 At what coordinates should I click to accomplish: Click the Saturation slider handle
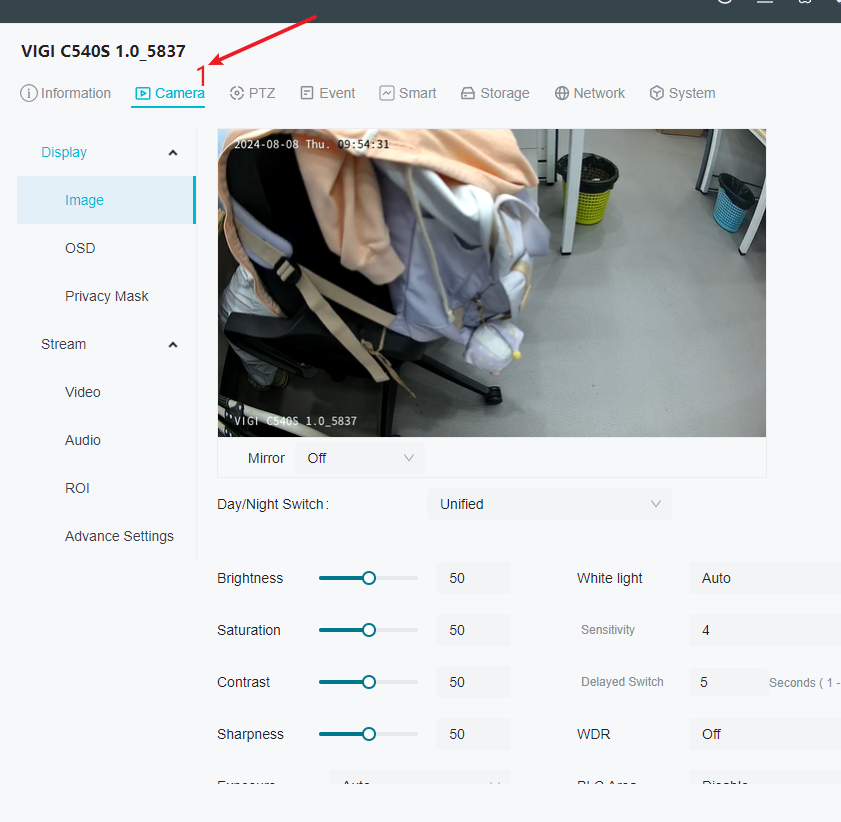point(368,630)
